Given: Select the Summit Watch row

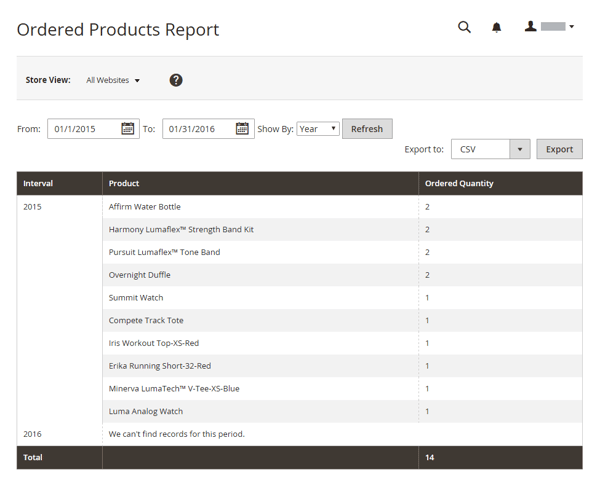Looking at the screenshot, I should [x=136, y=298].
